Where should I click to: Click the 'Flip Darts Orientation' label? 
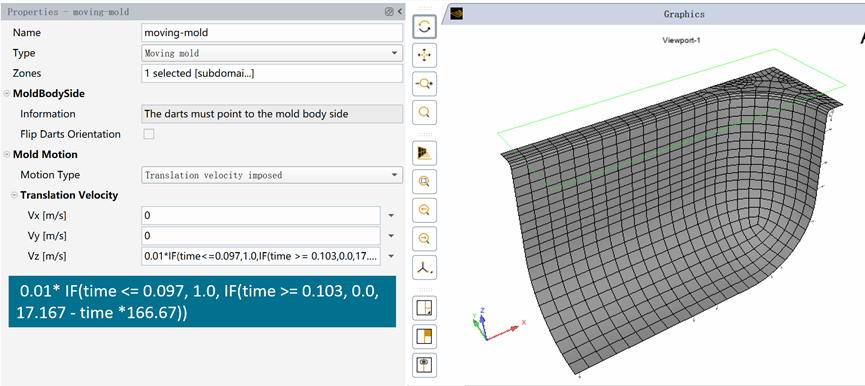pos(70,134)
